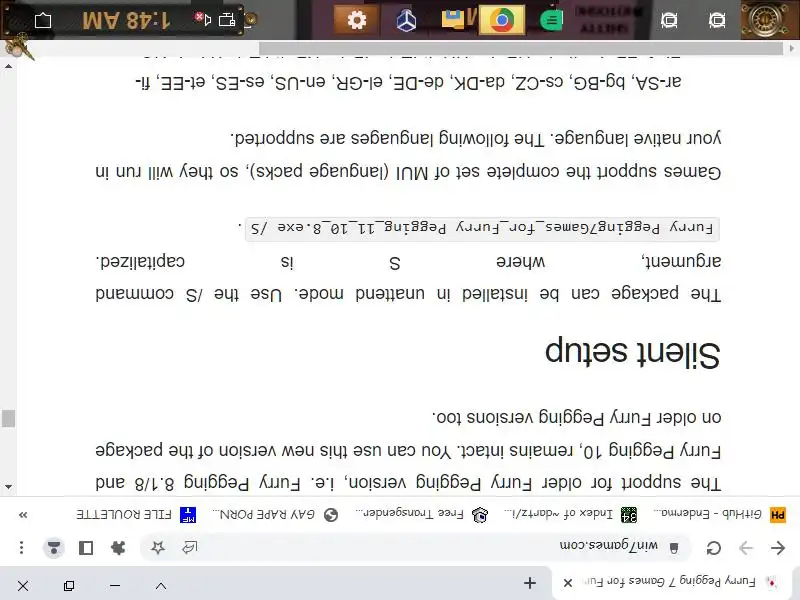Open the notification center icon

[x=43, y=20]
